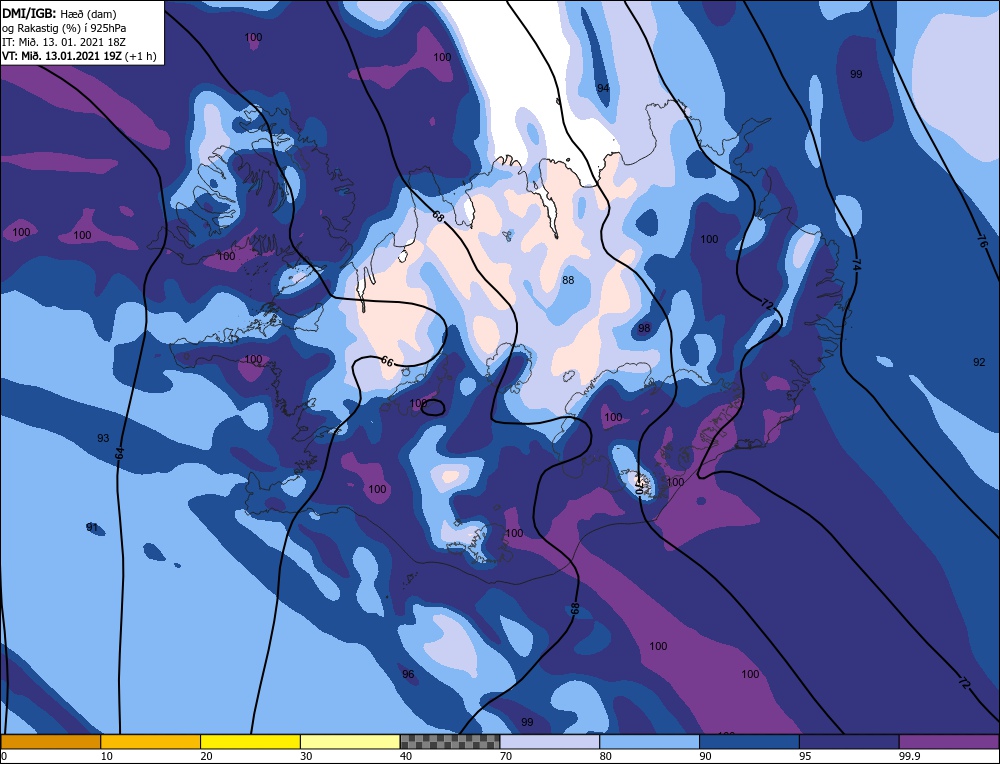Select the gray checkered 40–70 legend swatch

[450, 741]
